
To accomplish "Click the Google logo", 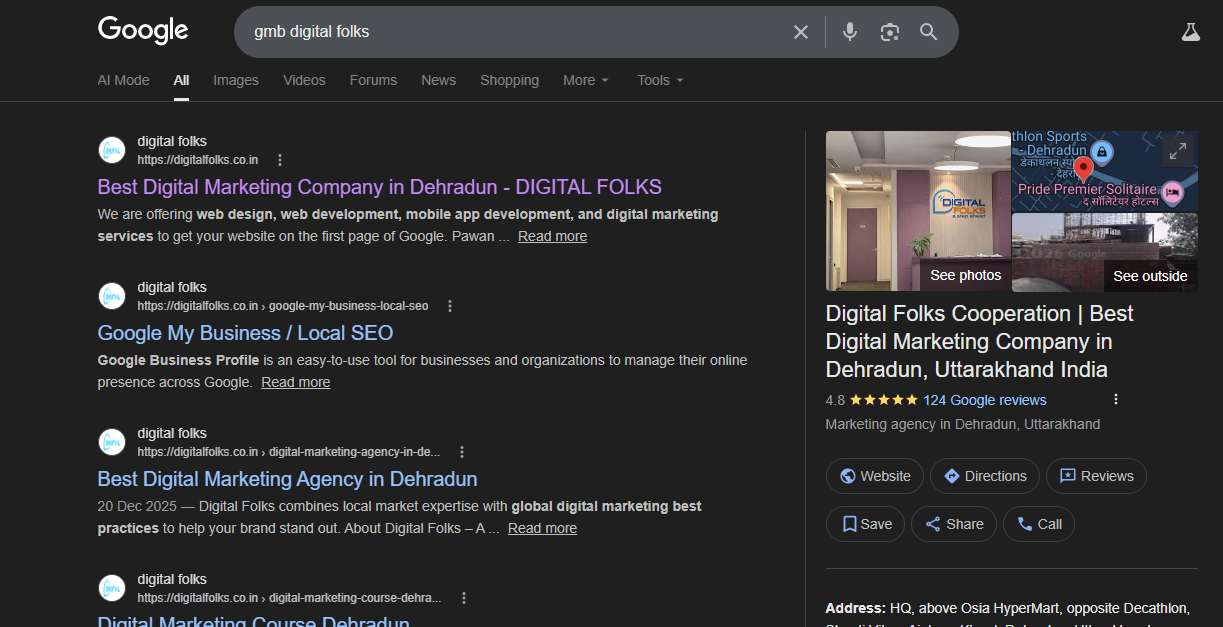I will pos(143,31).
